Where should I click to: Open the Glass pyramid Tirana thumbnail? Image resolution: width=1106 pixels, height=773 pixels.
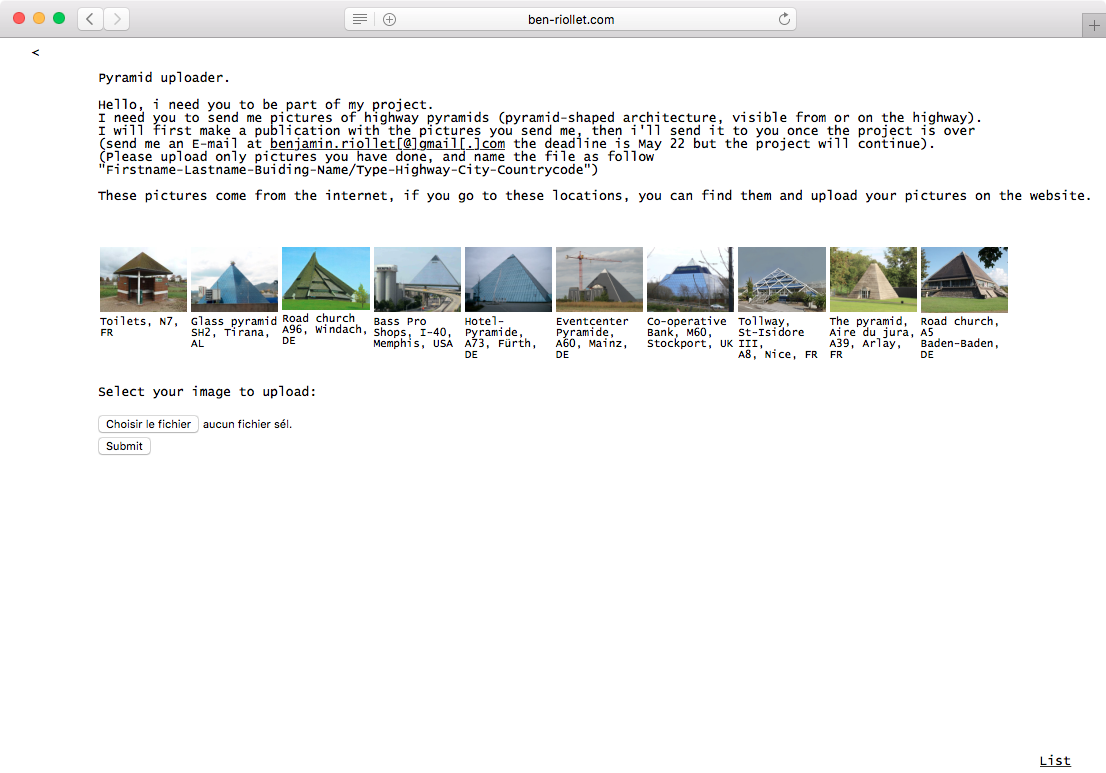[x=234, y=280]
